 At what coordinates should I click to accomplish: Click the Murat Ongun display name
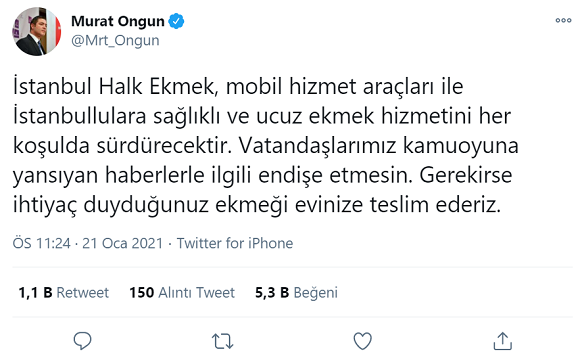pyautogui.click(x=118, y=21)
